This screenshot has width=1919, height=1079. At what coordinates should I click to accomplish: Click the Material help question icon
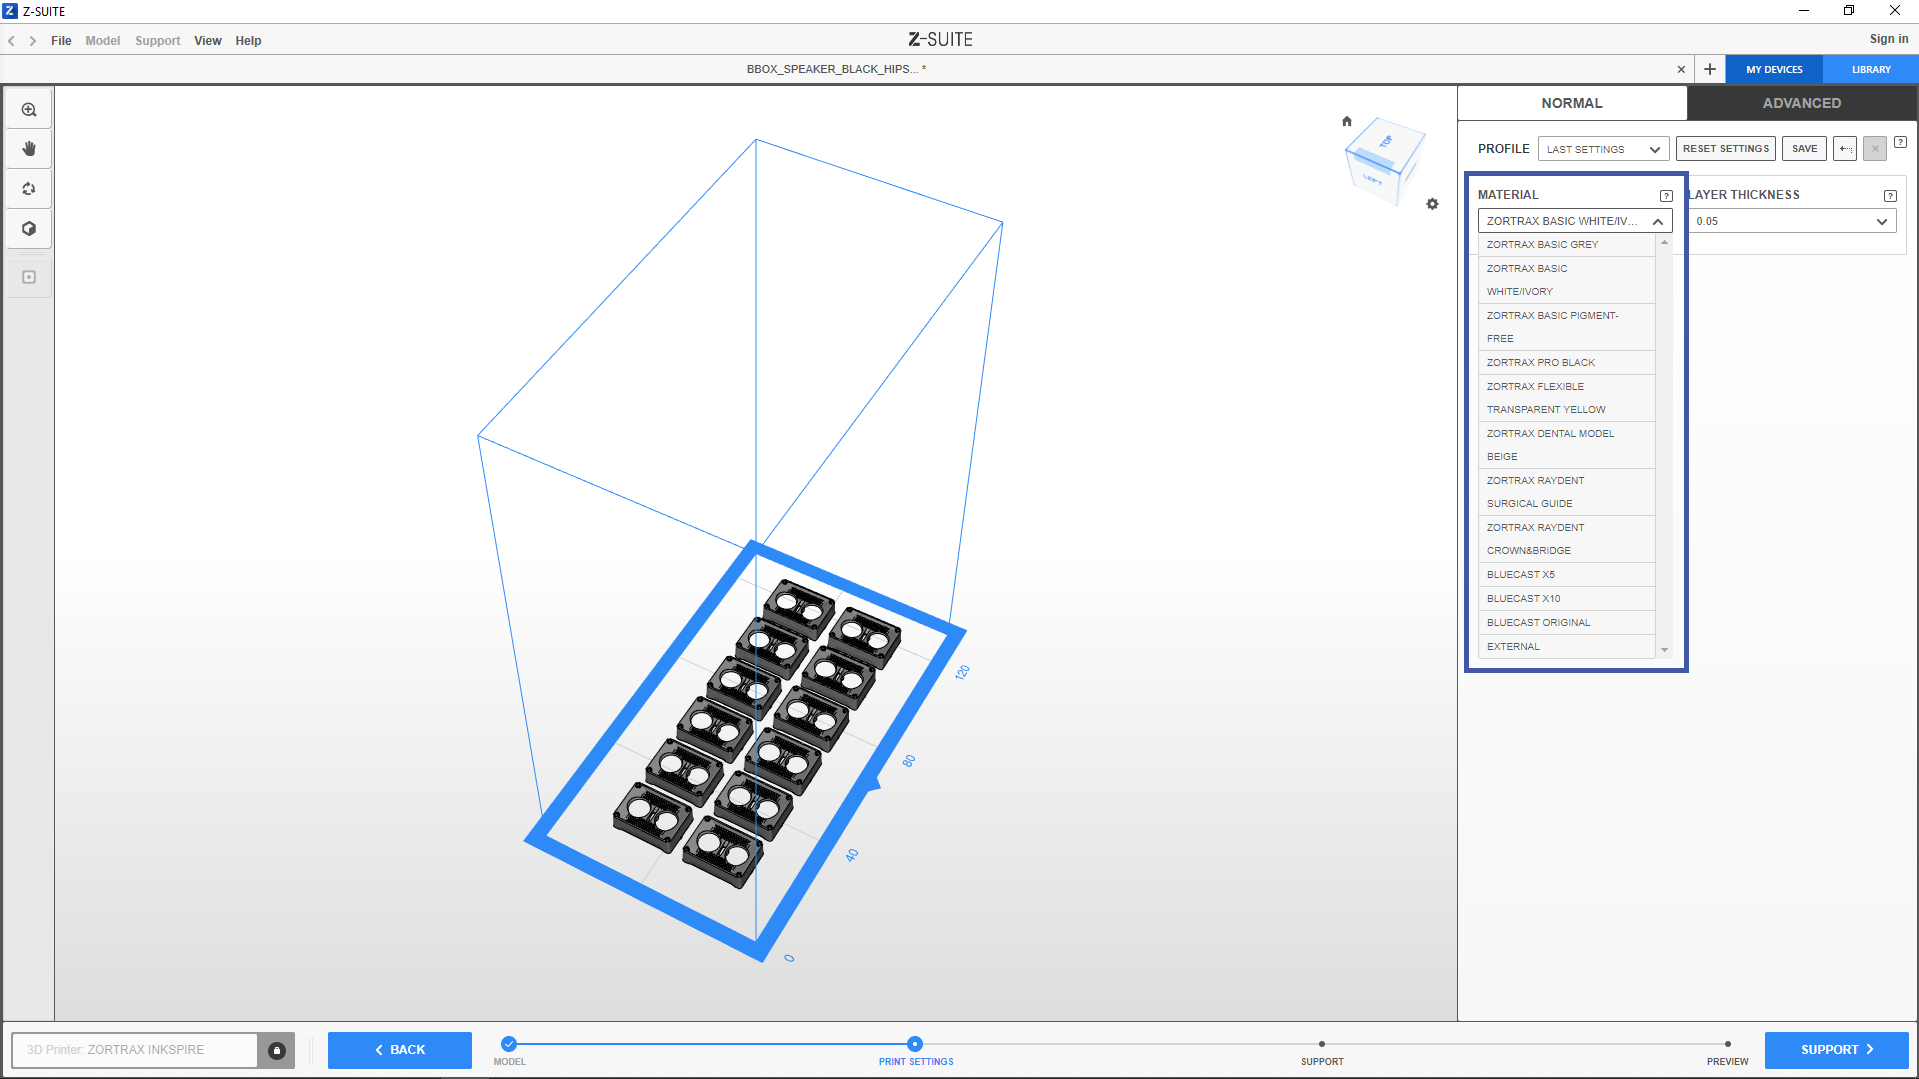click(1666, 196)
